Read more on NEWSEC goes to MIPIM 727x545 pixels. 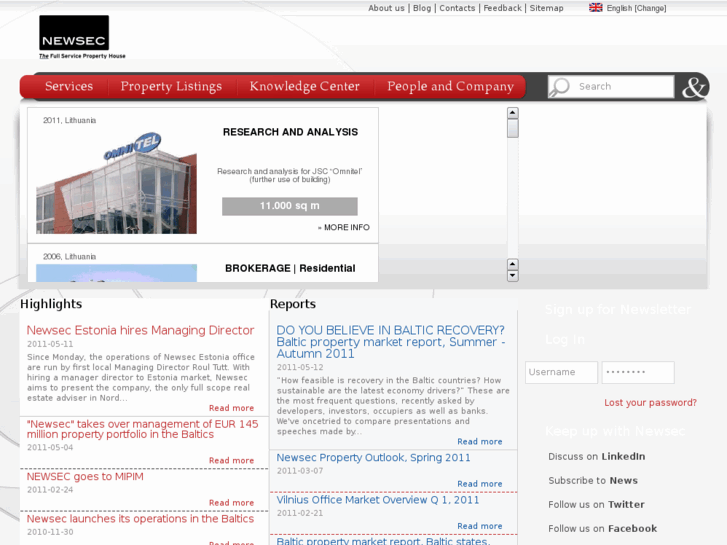pos(231,503)
